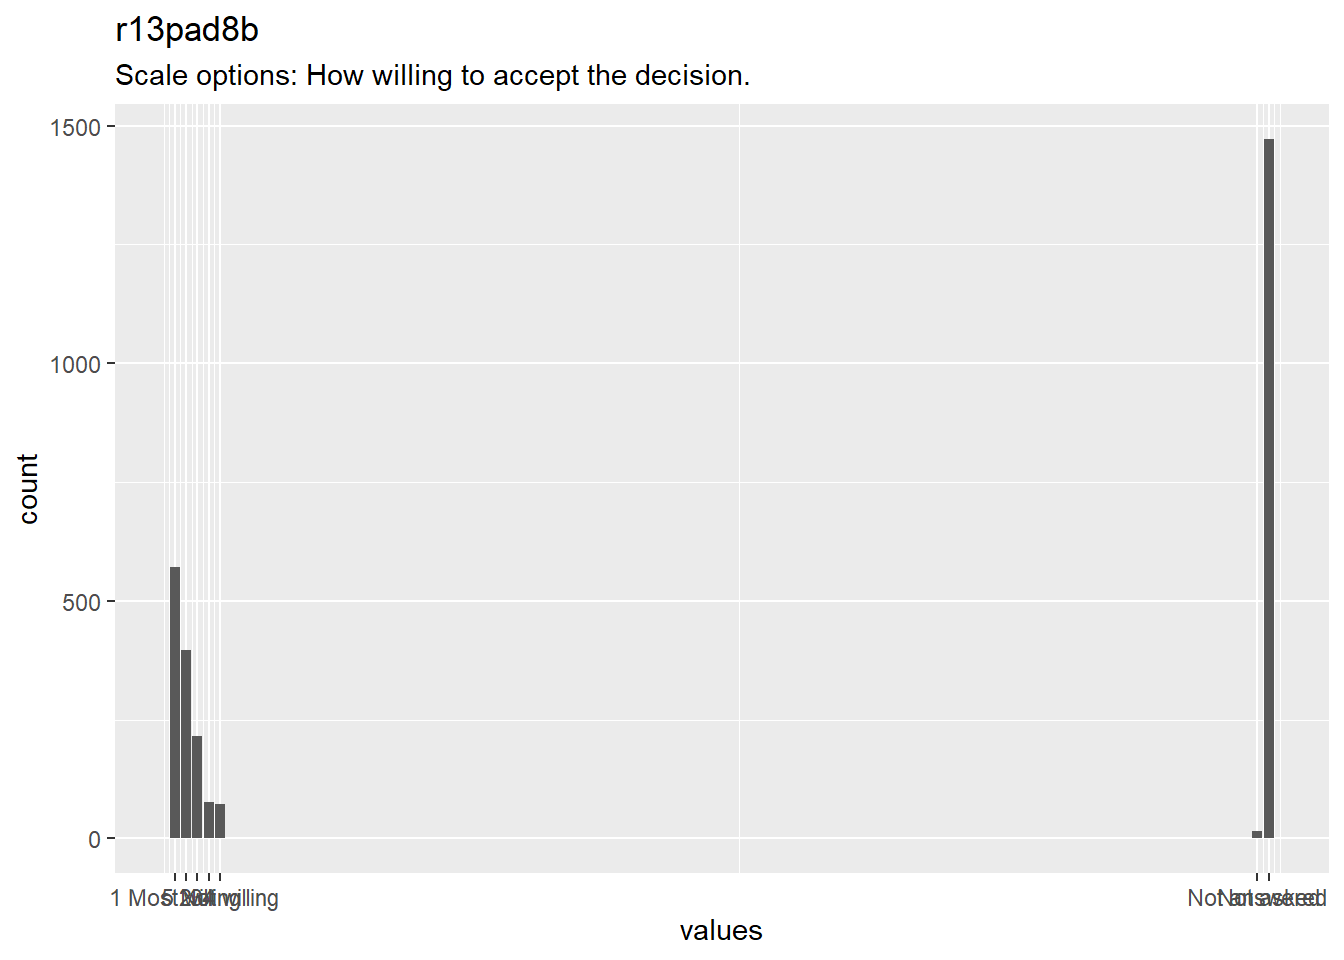Select the fifth, rightmost bar of the left group
The image size is (1344, 960).
point(220,821)
